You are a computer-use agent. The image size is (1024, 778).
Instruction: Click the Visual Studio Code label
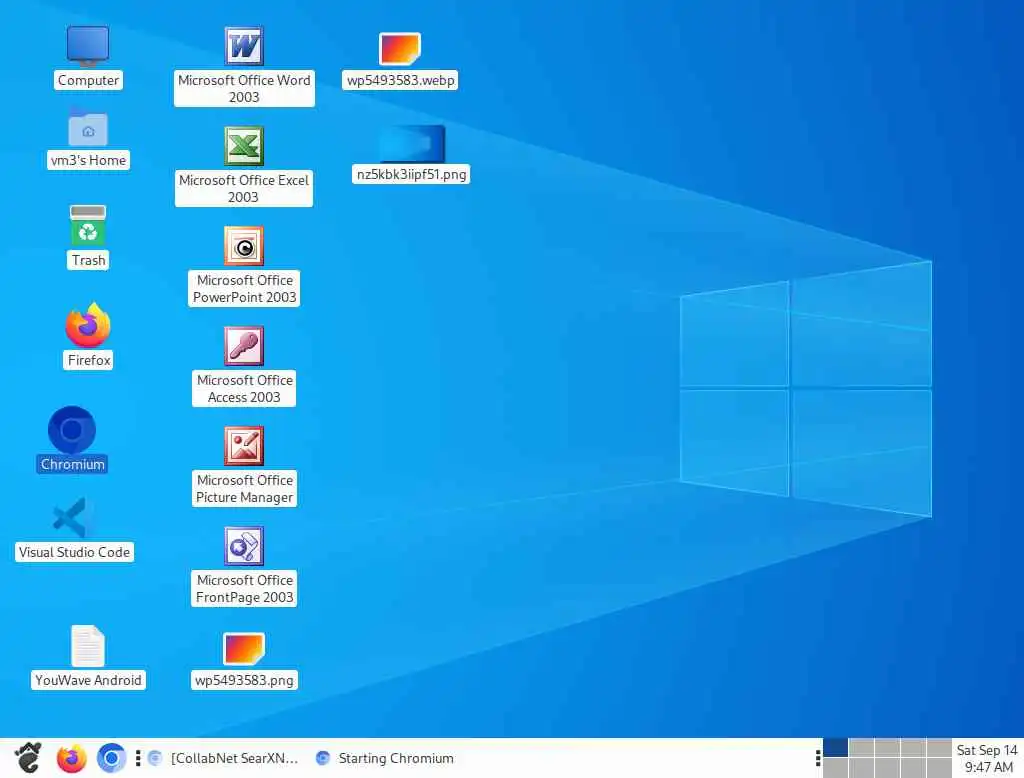click(x=74, y=552)
